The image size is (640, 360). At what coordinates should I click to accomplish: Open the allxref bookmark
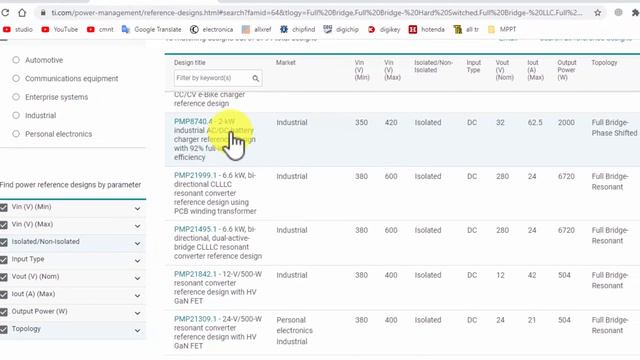tap(256, 29)
